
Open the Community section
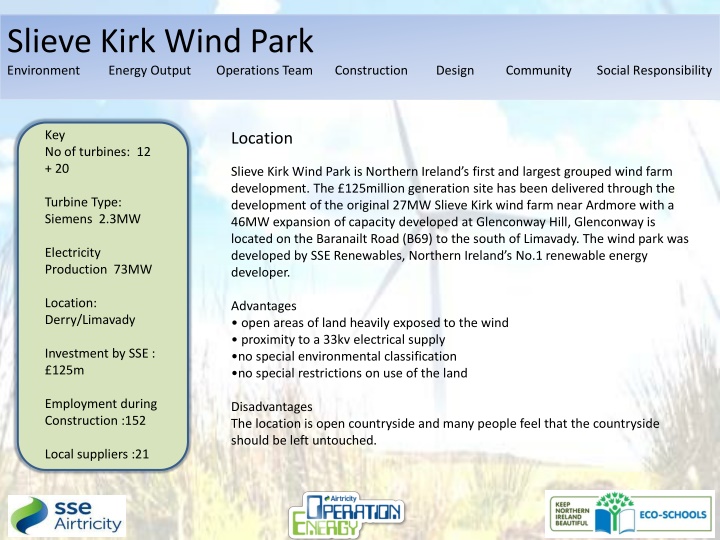click(x=538, y=70)
